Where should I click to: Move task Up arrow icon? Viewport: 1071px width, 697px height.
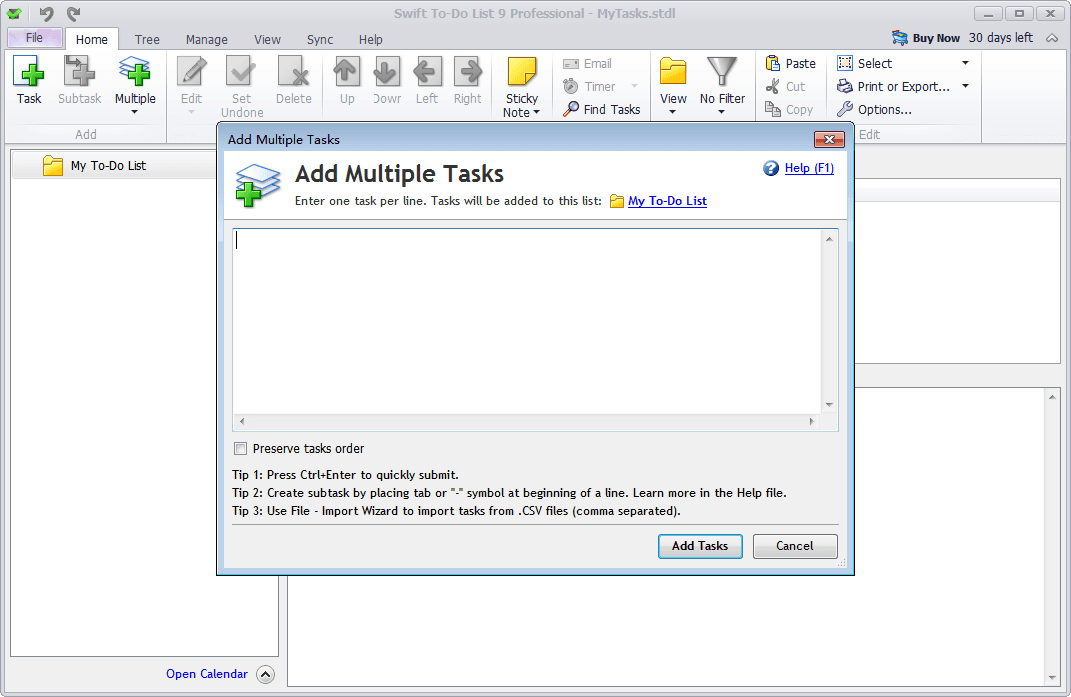[346, 71]
